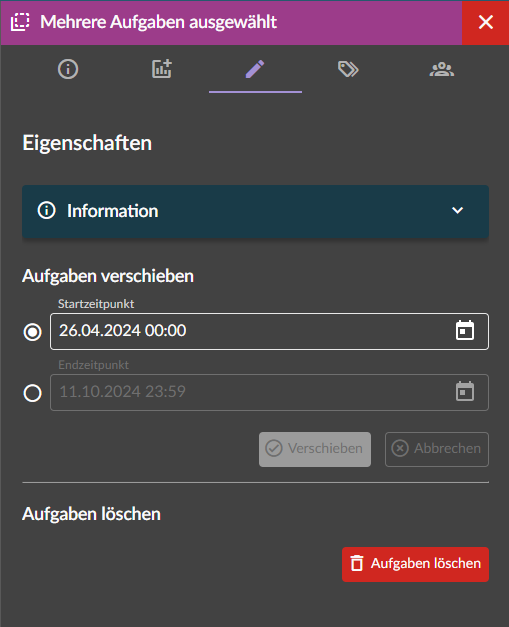Open the info tab icon
This screenshot has height=627, width=509.
(68, 69)
